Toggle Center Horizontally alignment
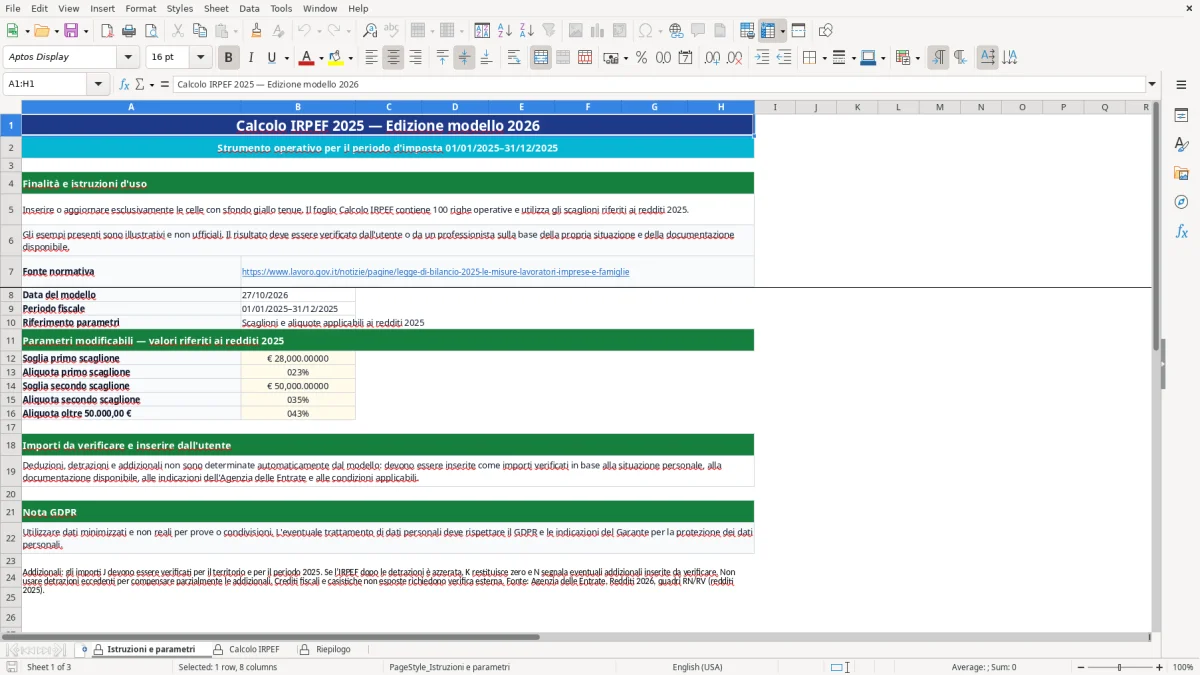The width and height of the screenshot is (1200, 675). [x=393, y=58]
